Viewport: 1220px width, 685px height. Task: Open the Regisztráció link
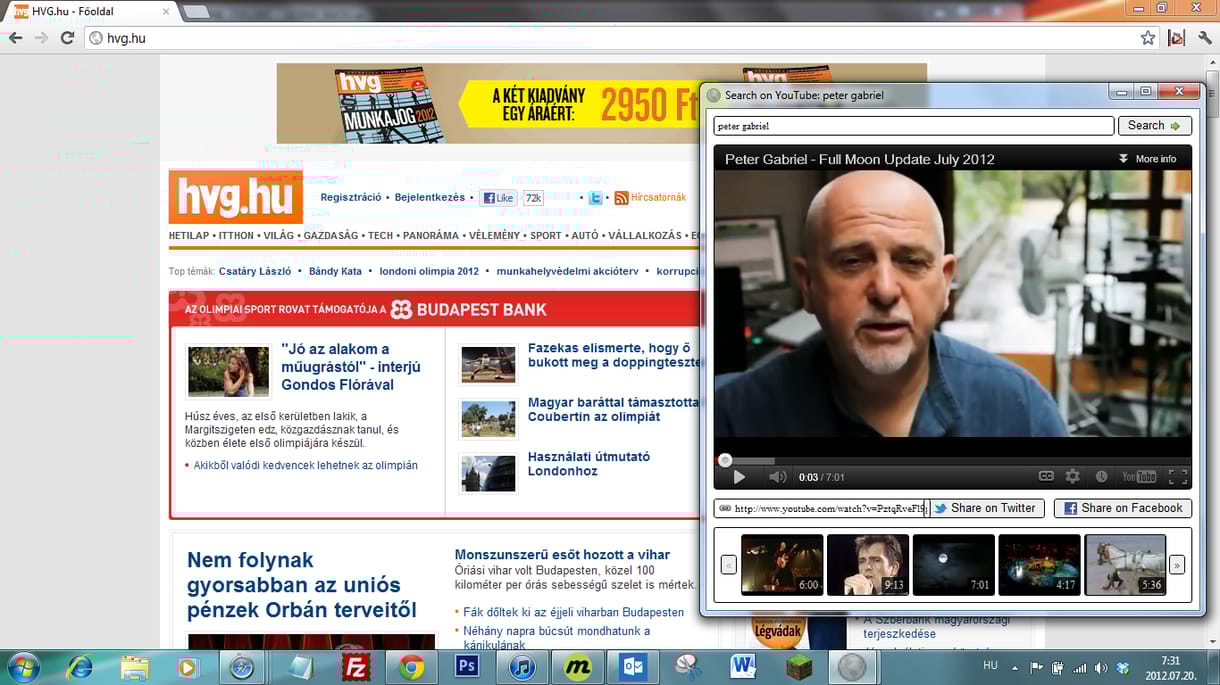pos(351,197)
